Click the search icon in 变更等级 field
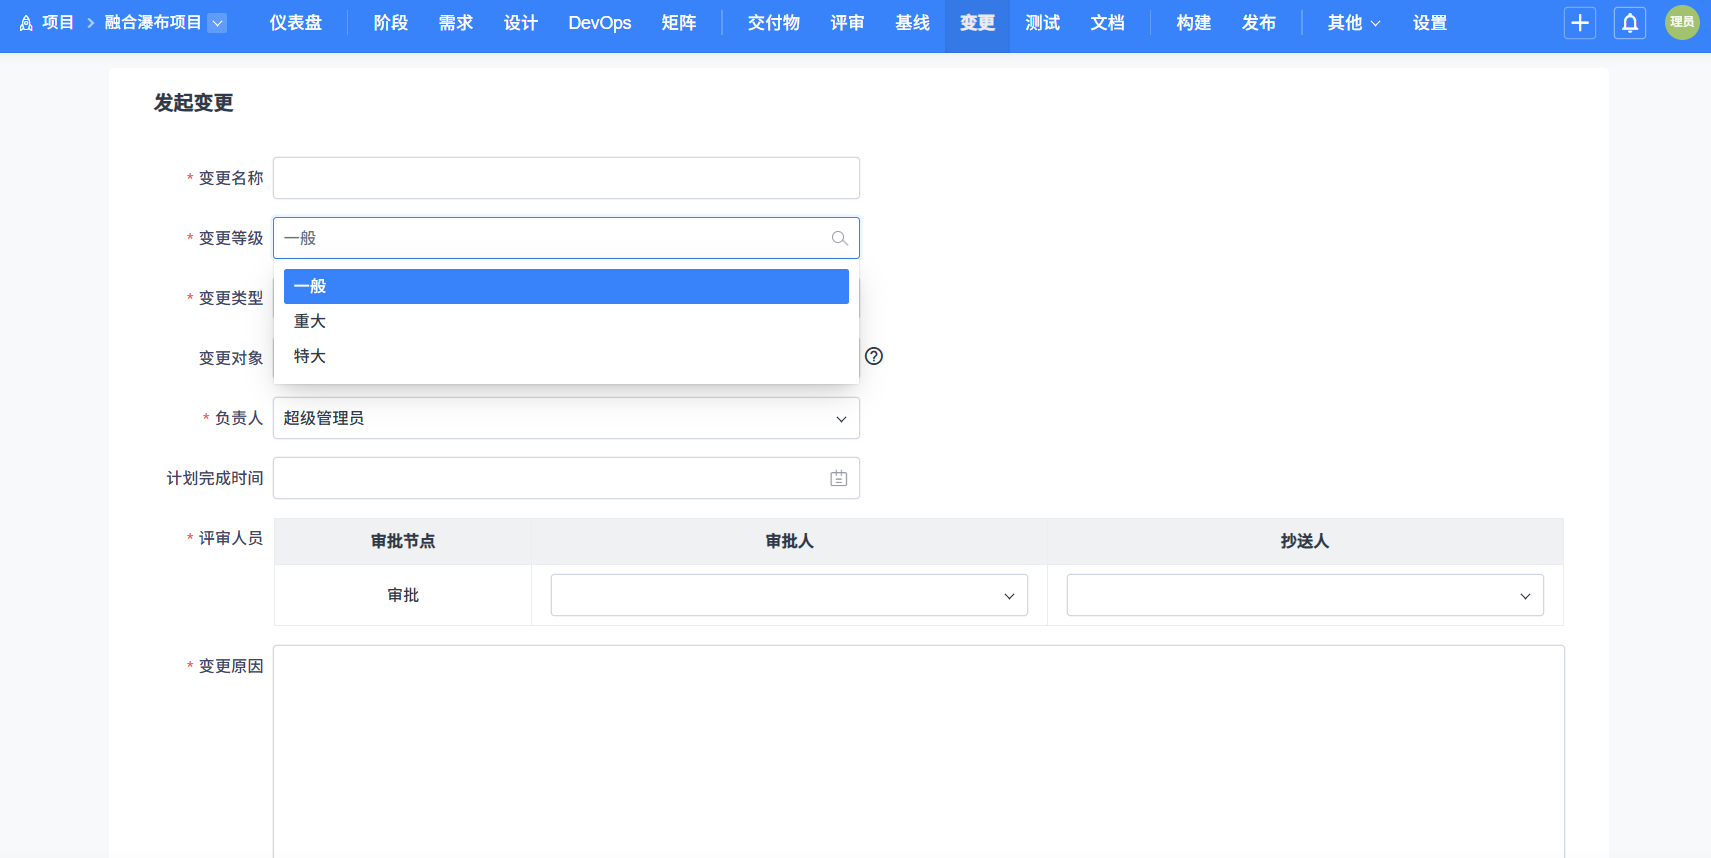 [840, 238]
